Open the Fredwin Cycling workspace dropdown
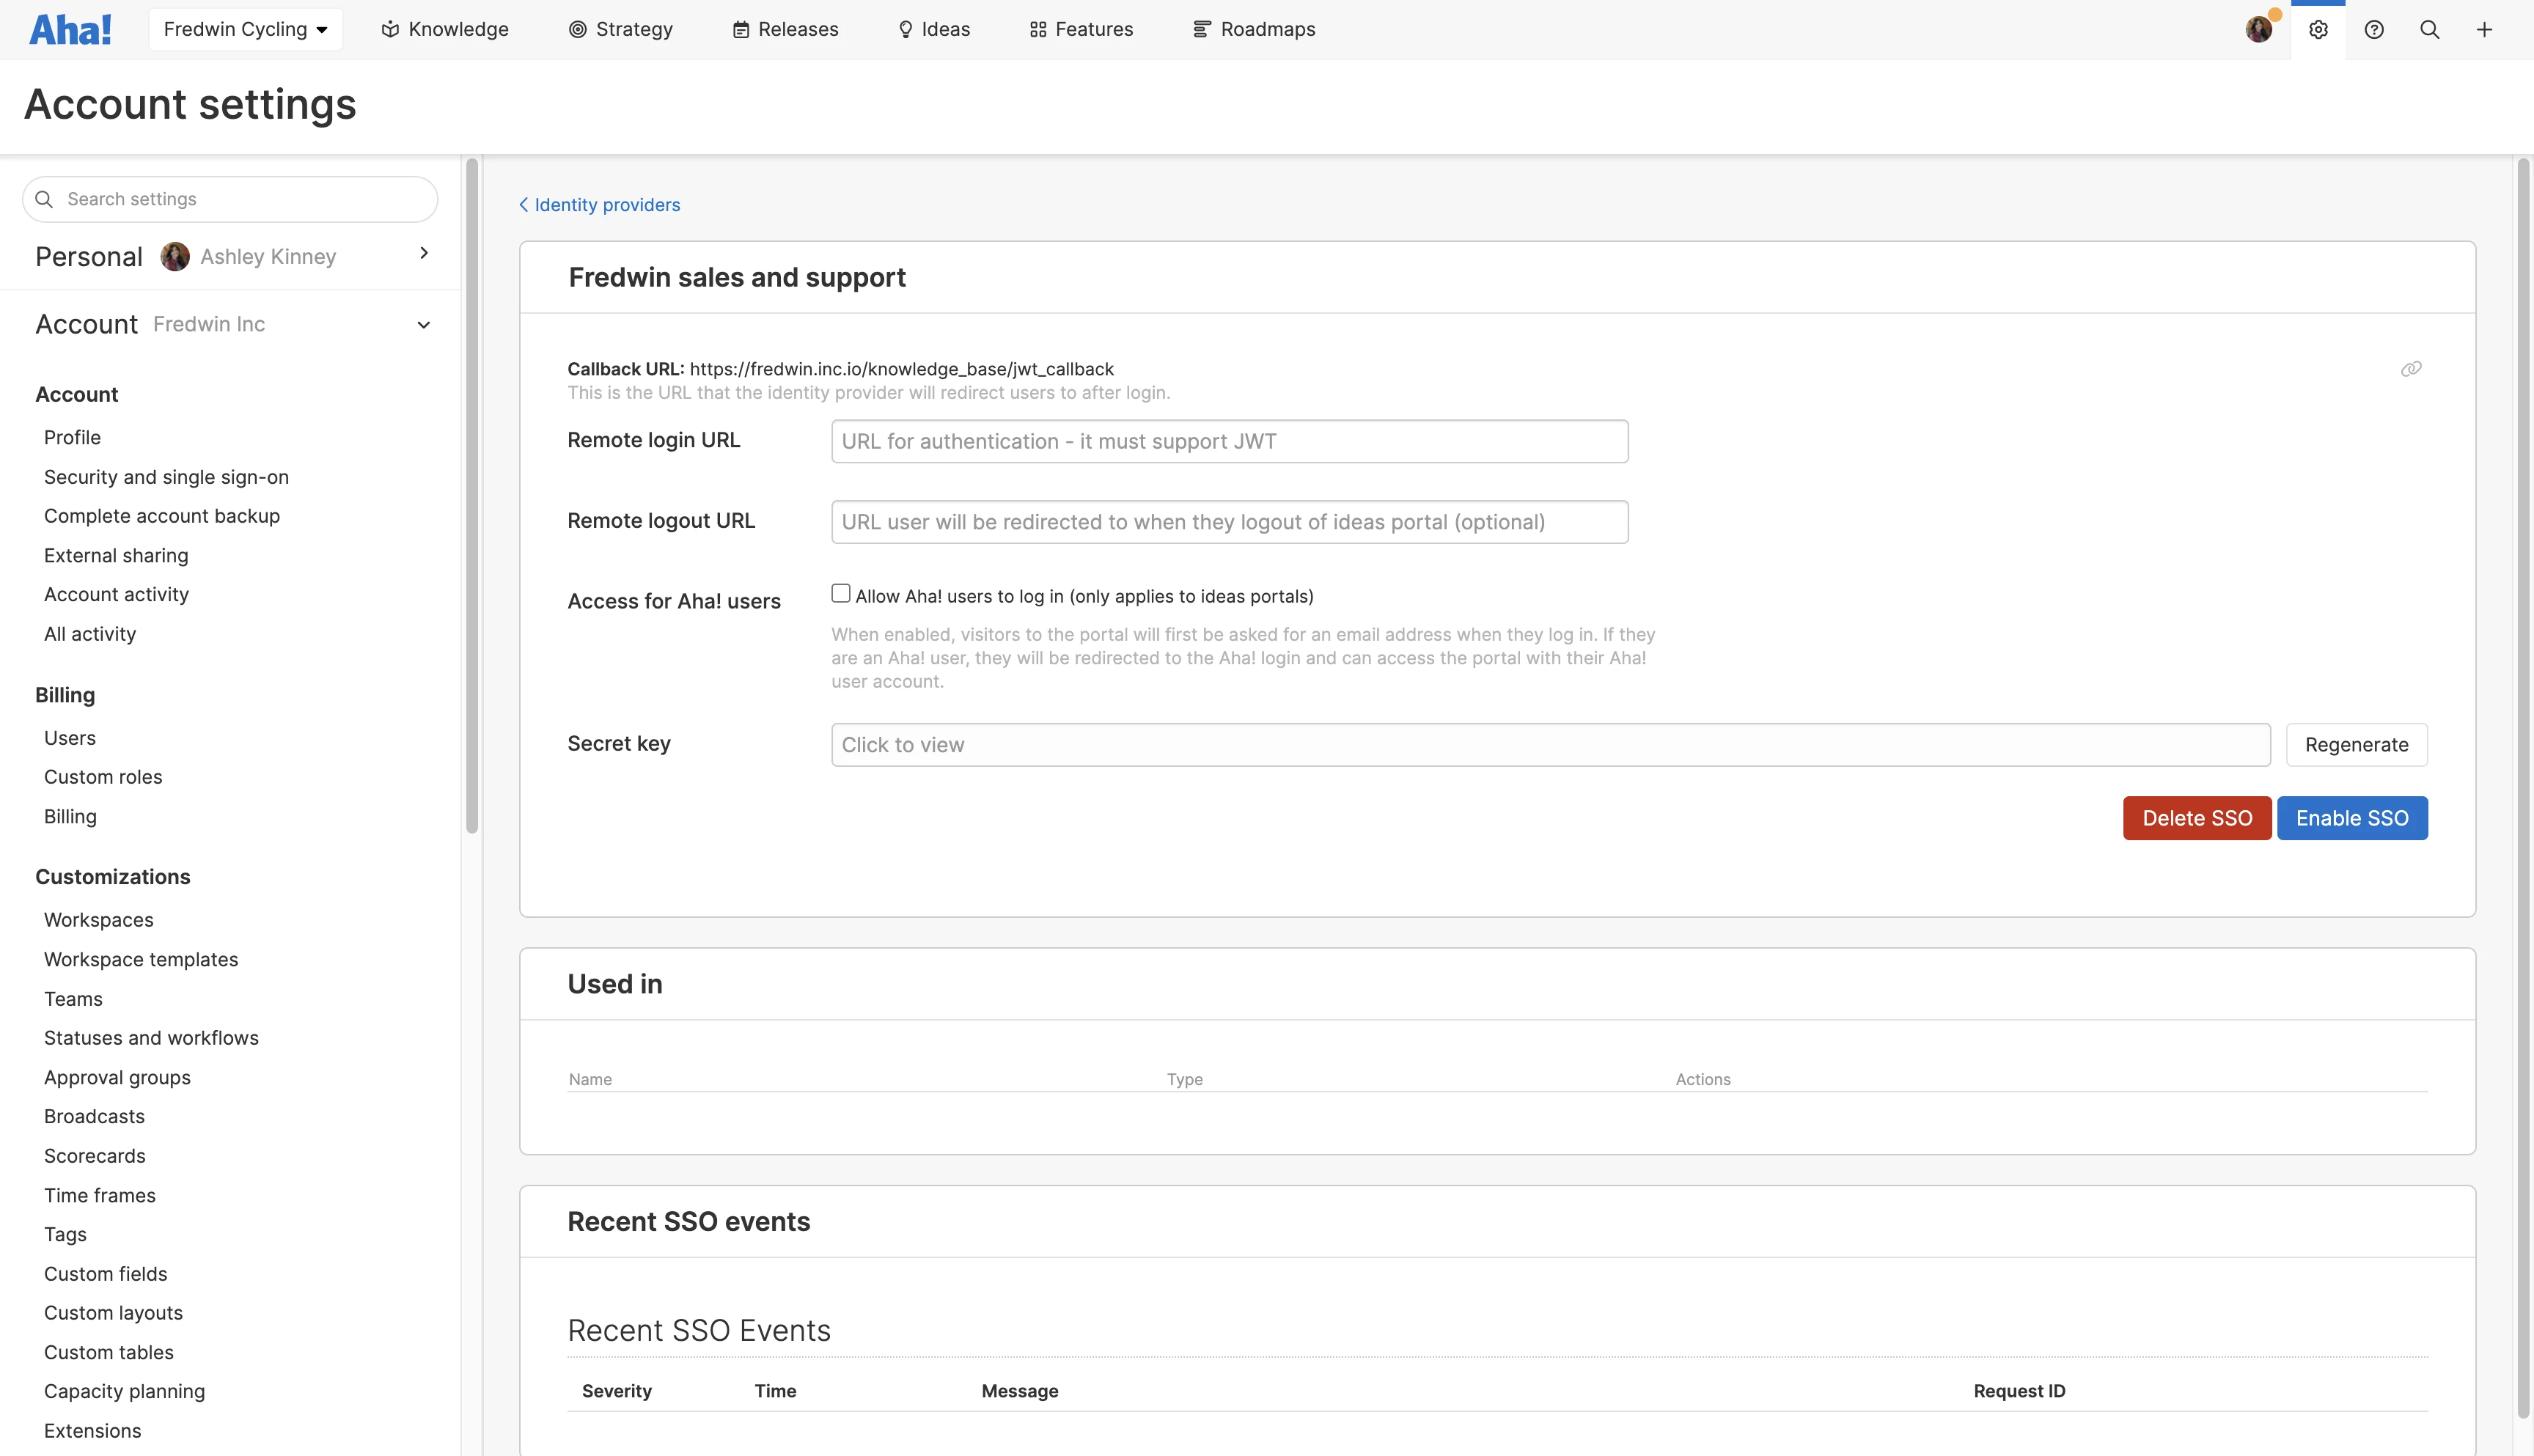 (x=245, y=30)
